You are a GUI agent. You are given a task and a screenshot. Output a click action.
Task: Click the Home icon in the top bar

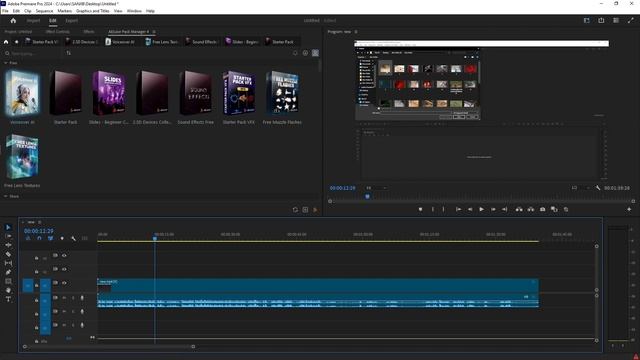click(x=13, y=20)
